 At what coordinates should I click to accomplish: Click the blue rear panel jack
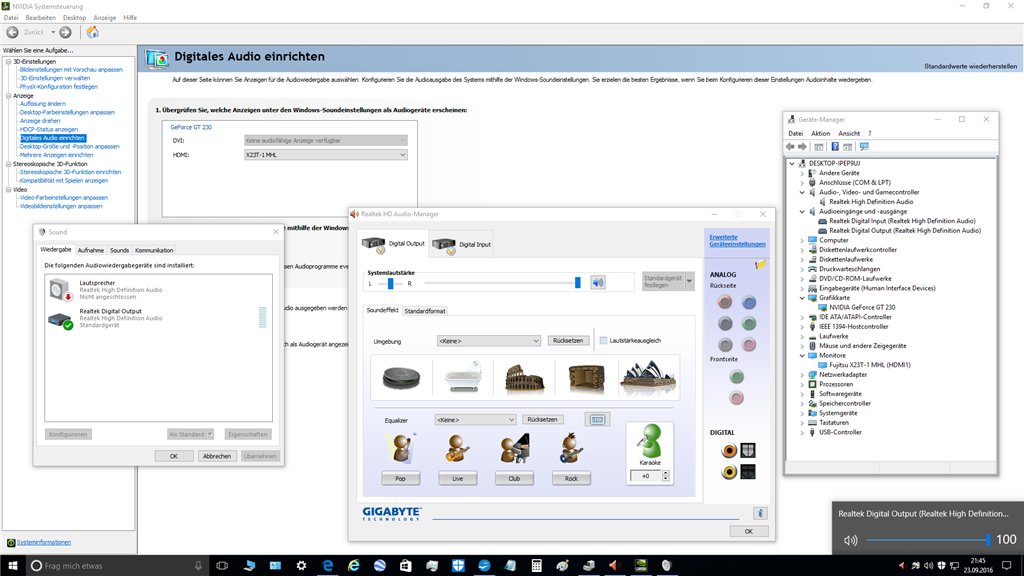click(x=749, y=302)
